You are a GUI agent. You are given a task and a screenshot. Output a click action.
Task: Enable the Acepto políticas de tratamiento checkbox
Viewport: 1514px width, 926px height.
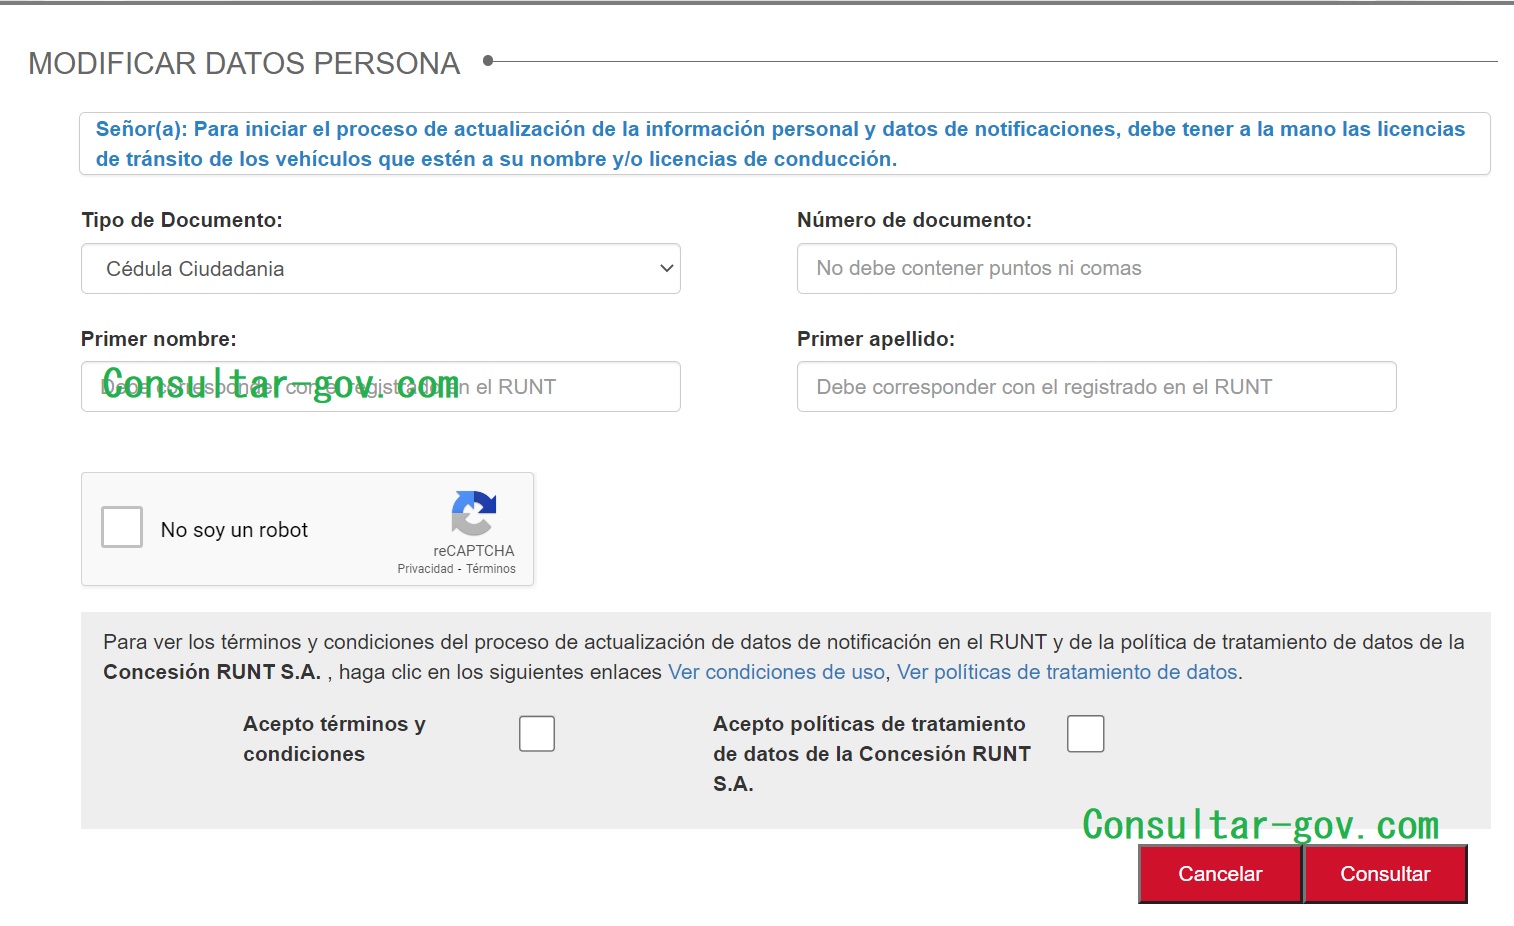[x=1085, y=734]
